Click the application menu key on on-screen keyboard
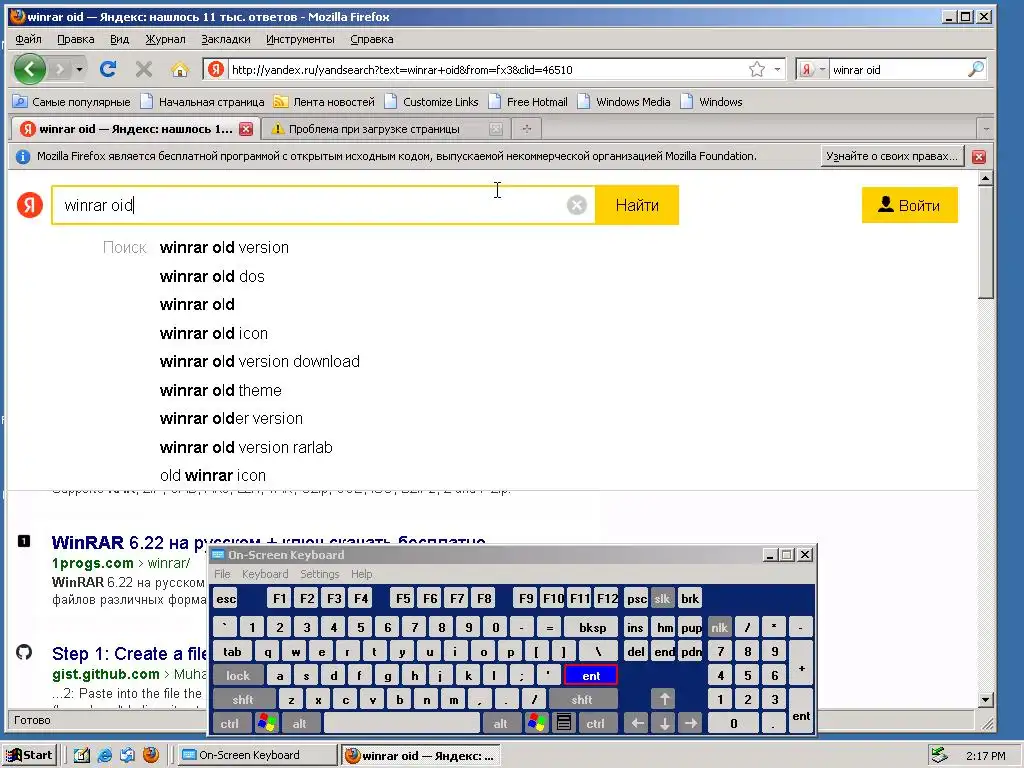 coord(564,723)
